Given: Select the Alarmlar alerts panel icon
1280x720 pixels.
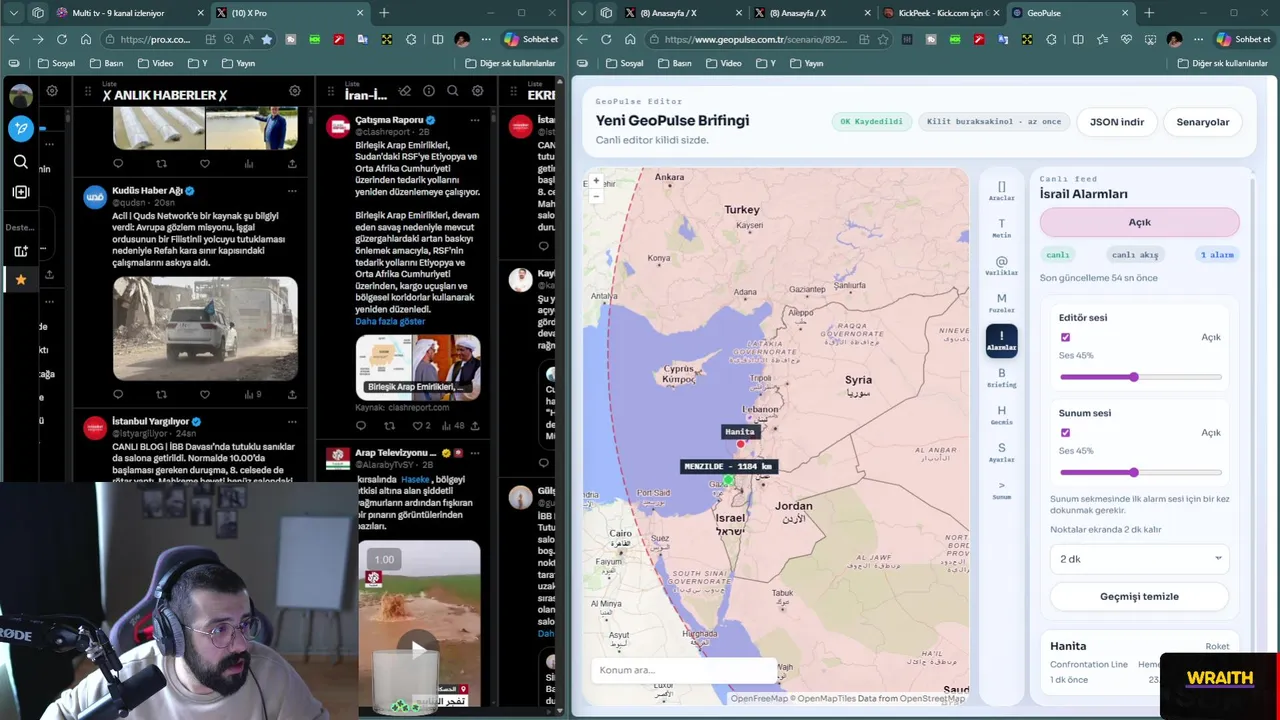Looking at the screenshot, I should pos(1001,341).
